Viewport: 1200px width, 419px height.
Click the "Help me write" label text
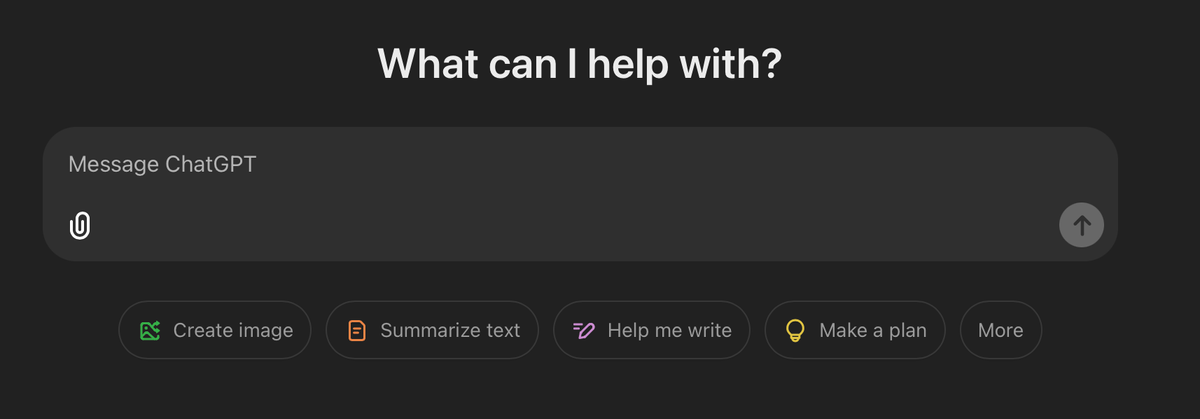(669, 330)
